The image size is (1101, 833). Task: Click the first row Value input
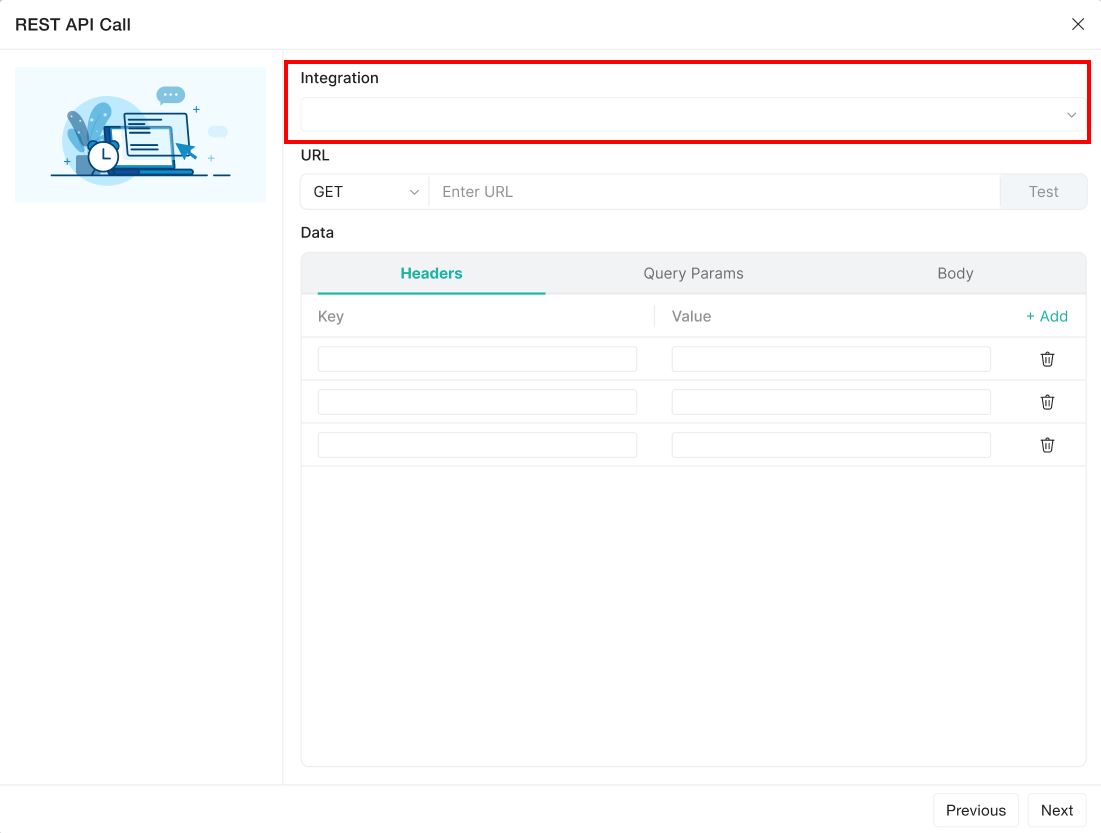tap(831, 359)
